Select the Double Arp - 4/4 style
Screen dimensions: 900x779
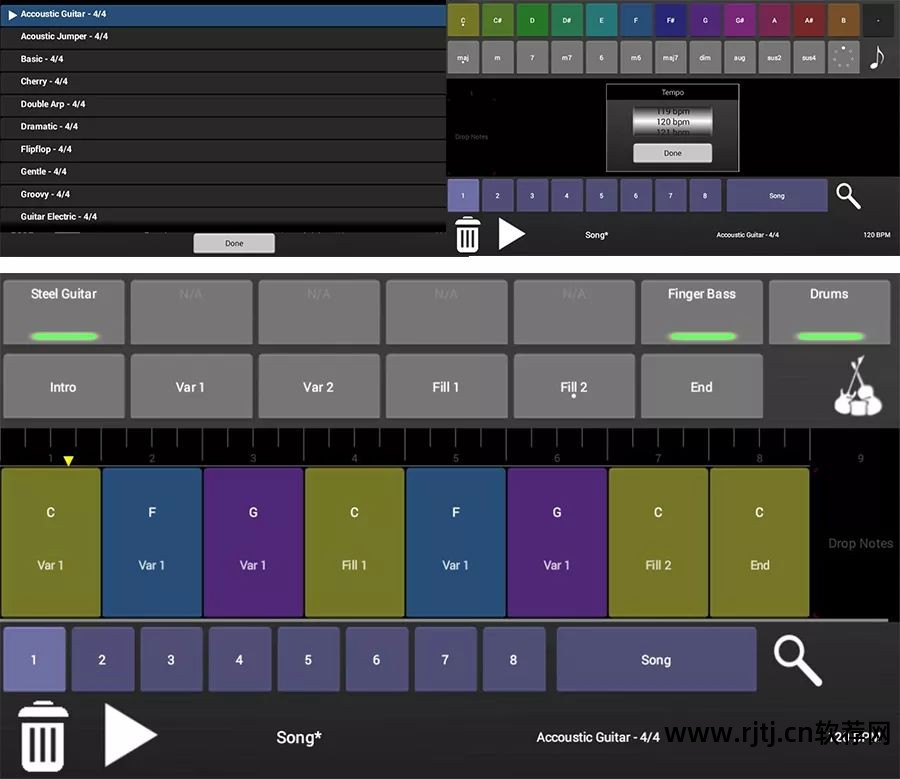(x=223, y=104)
